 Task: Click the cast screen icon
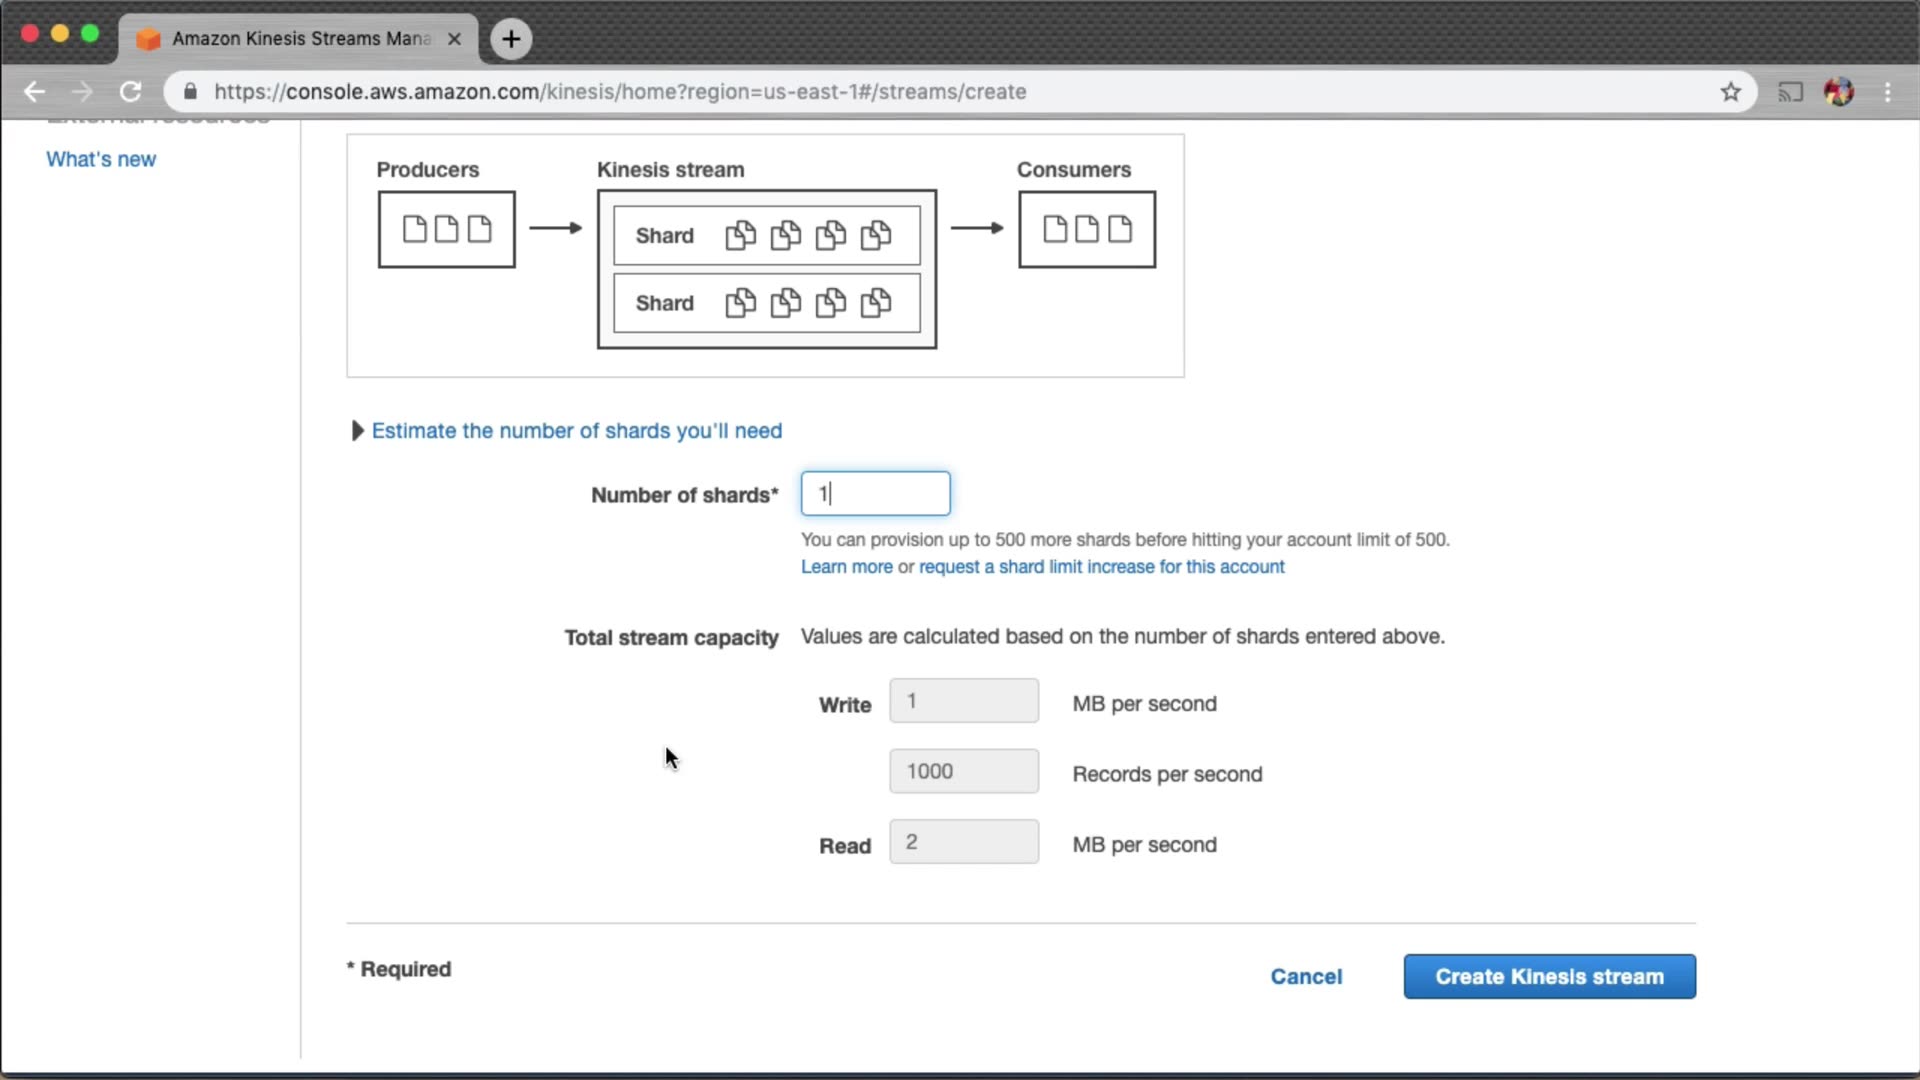point(1790,92)
